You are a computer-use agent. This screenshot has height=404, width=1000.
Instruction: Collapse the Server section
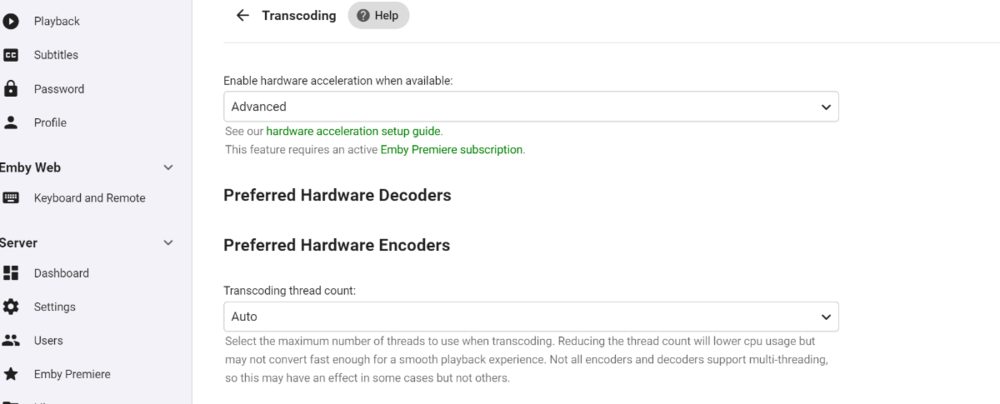168,243
